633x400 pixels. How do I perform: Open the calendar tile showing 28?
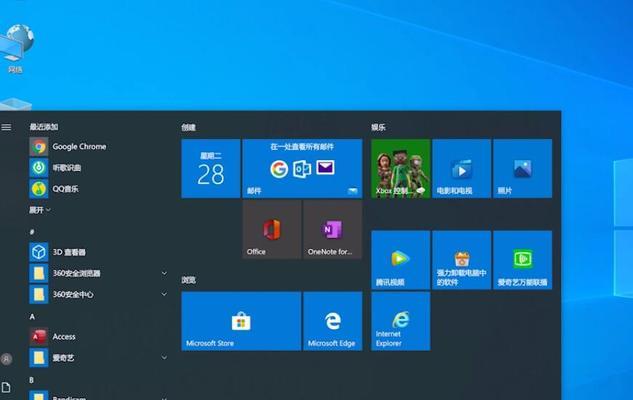211,169
